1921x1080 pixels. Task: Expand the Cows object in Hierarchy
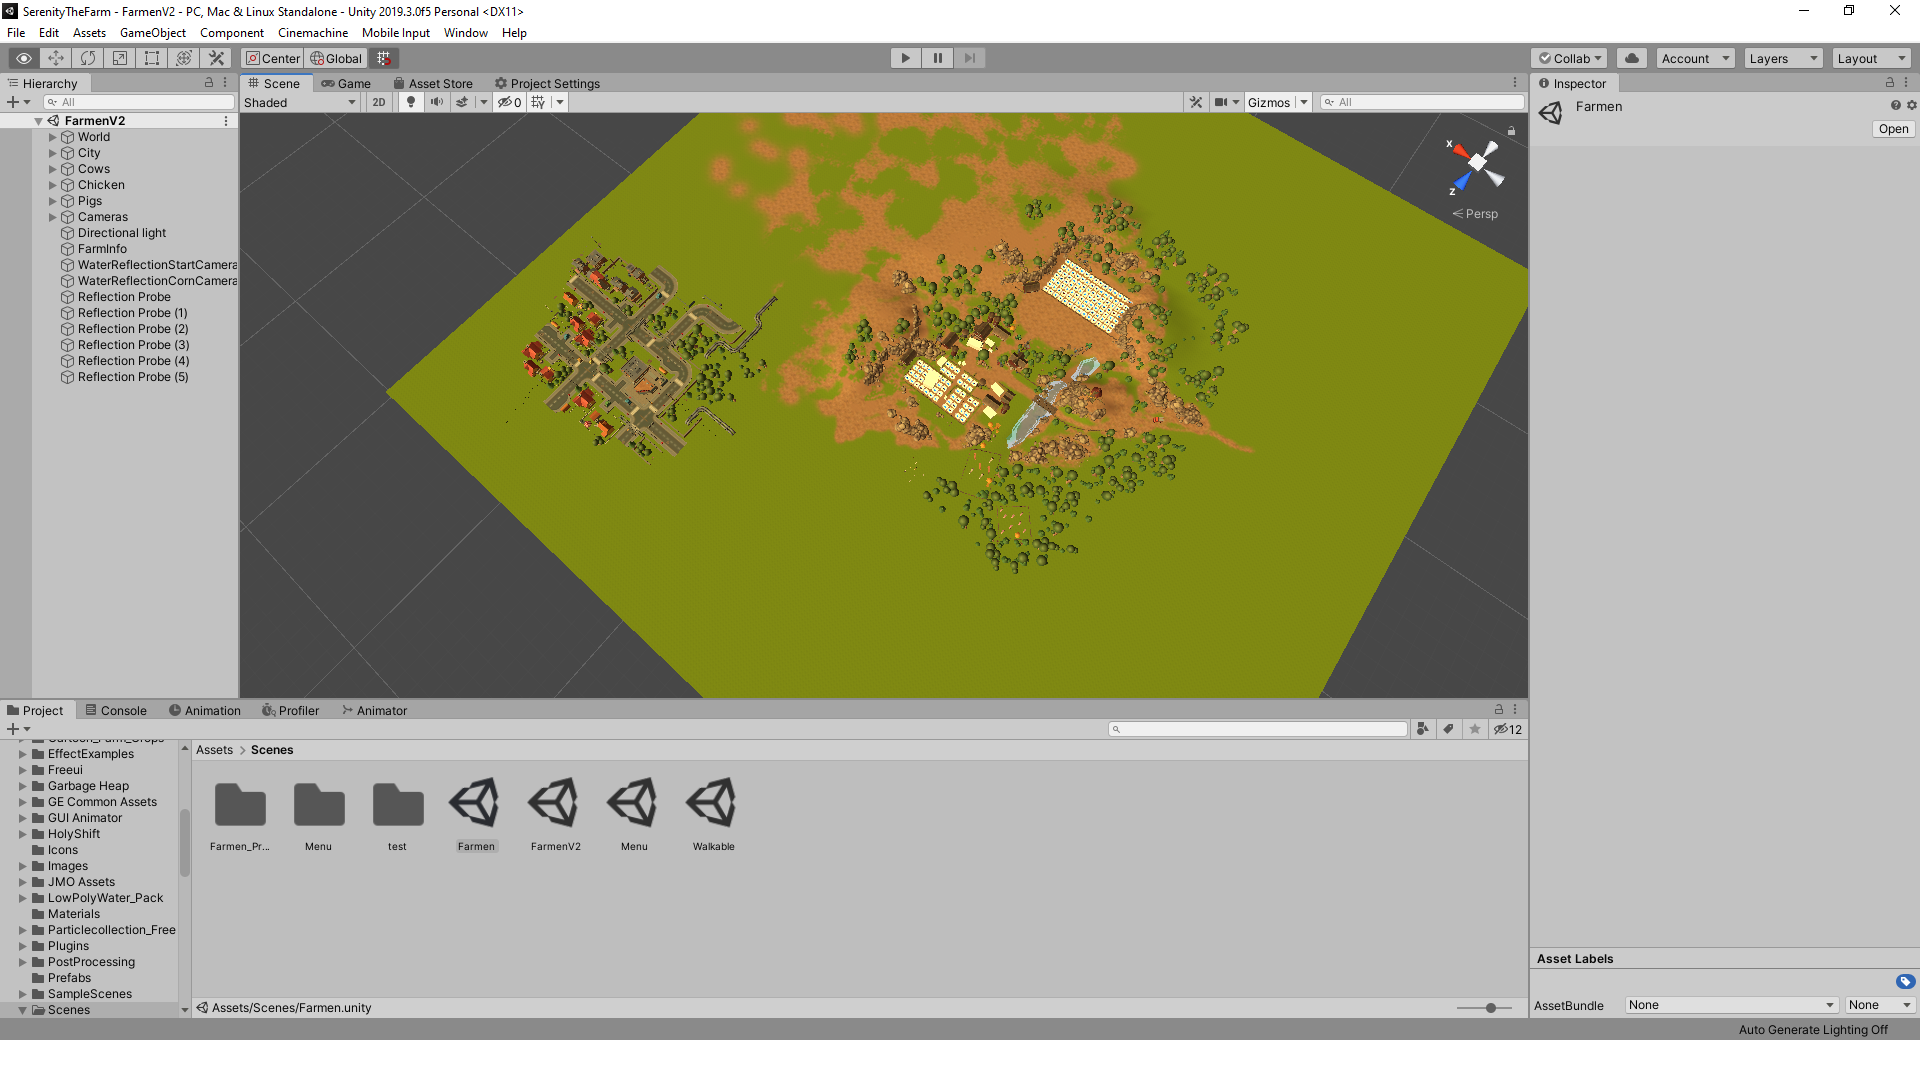(53, 169)
